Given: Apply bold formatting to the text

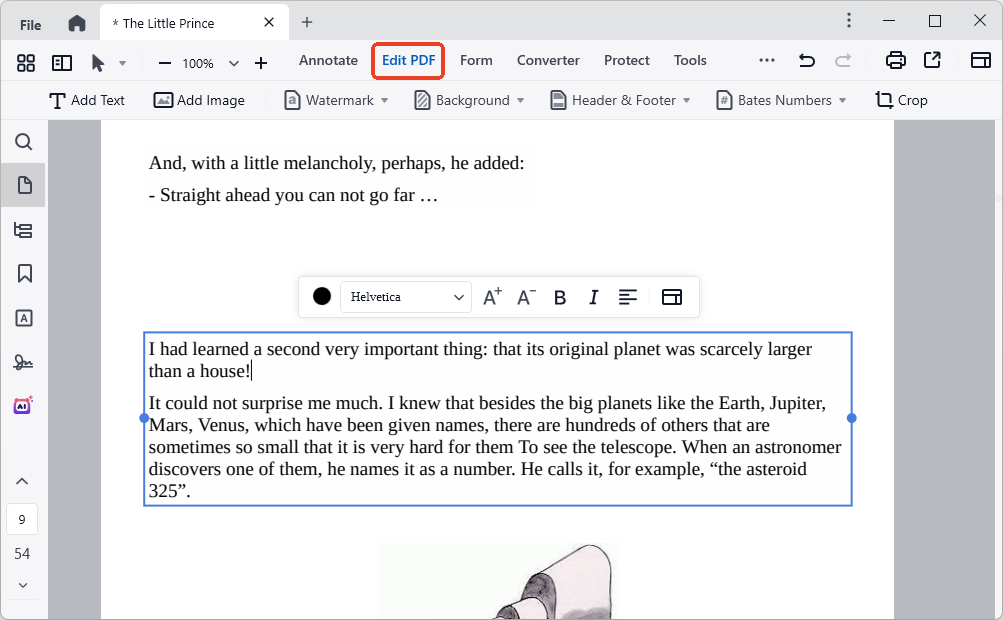Looking at the screenshot, I should (559, 297).
